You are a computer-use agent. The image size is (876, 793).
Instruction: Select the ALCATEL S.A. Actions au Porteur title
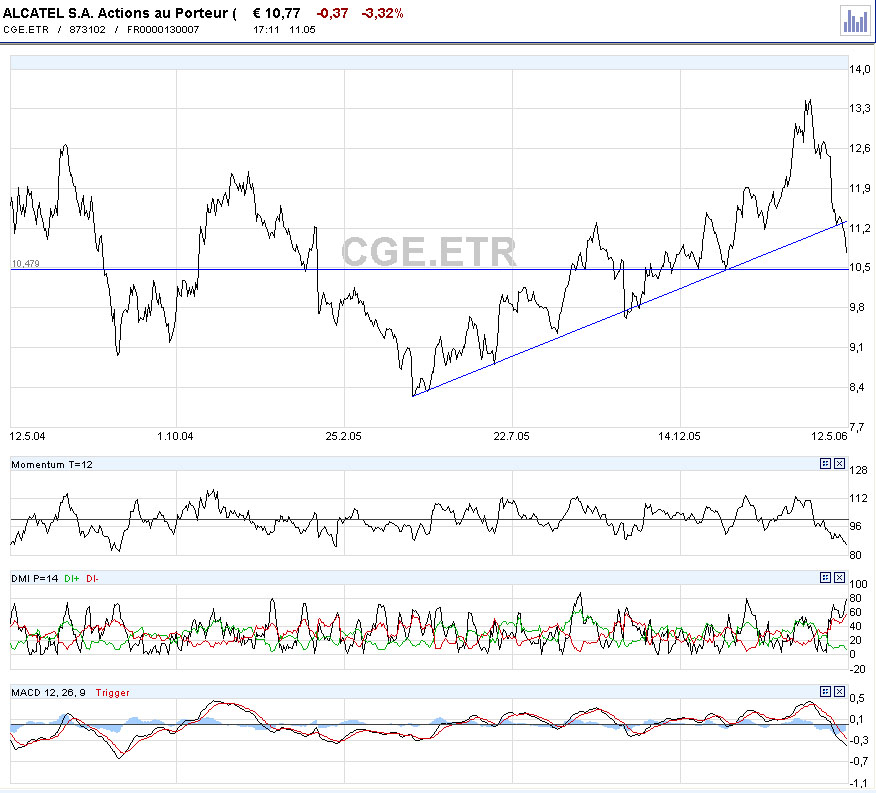tap(120, 13)
